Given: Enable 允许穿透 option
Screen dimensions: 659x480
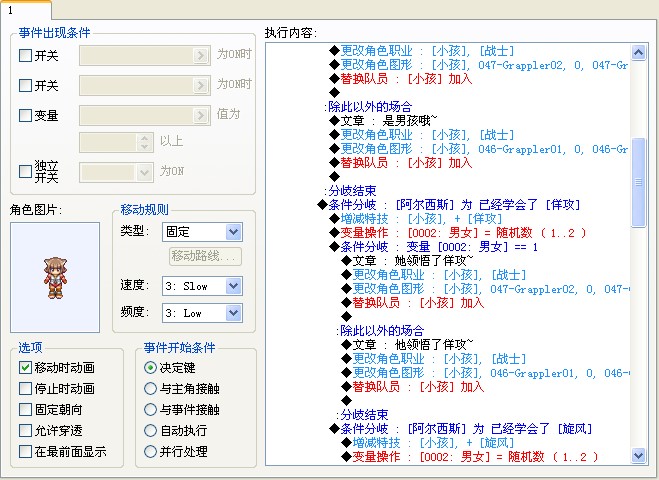Looking at the screenshot, I should (x=25, y=430).
